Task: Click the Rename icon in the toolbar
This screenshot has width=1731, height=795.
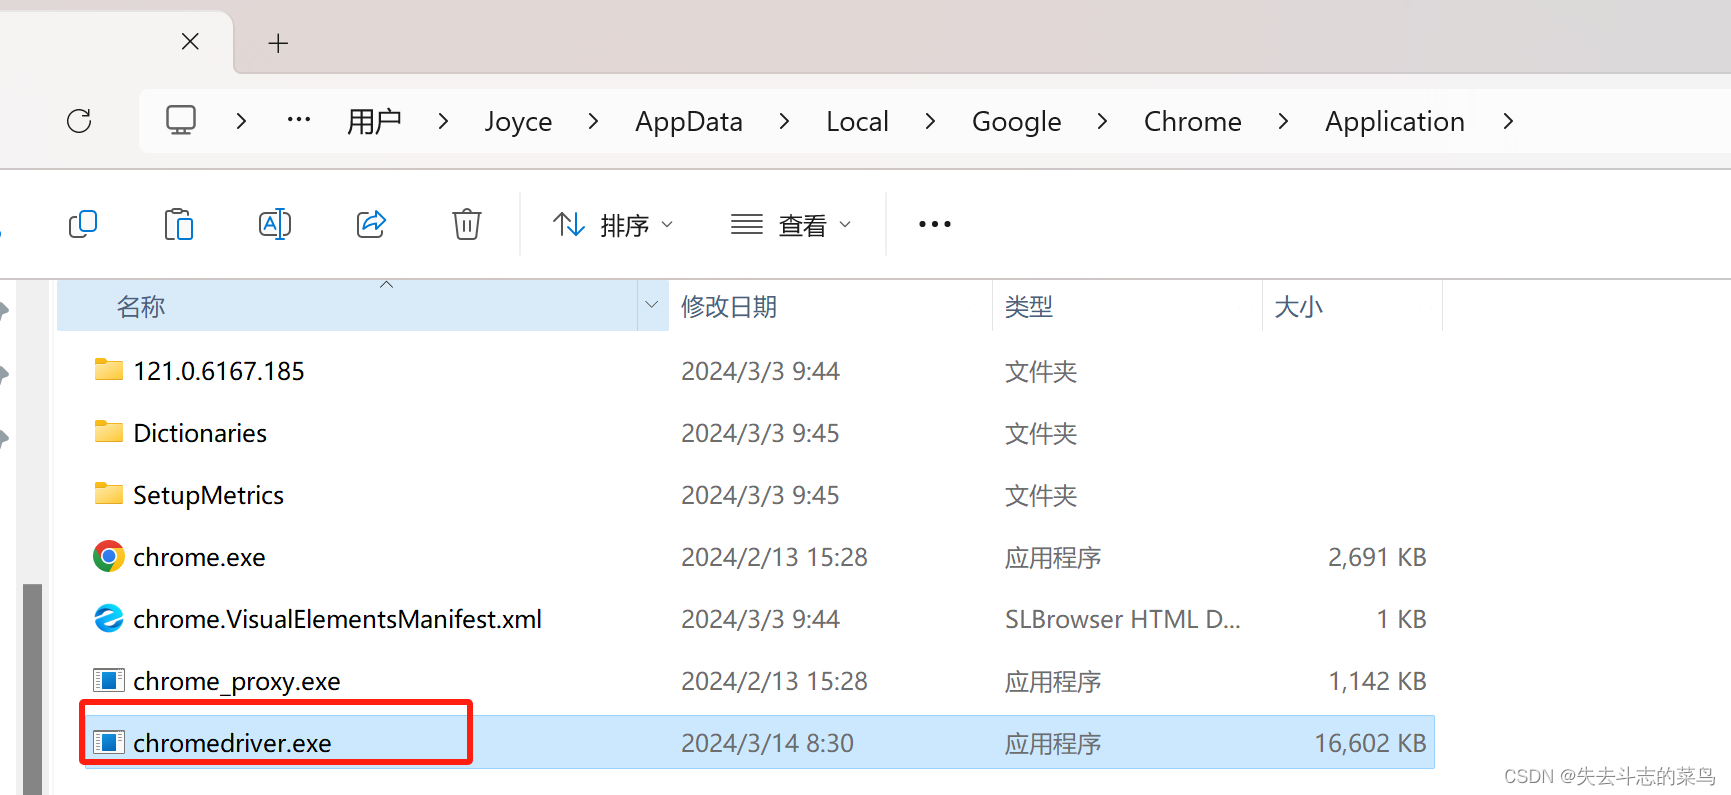Action: point(274,224)
